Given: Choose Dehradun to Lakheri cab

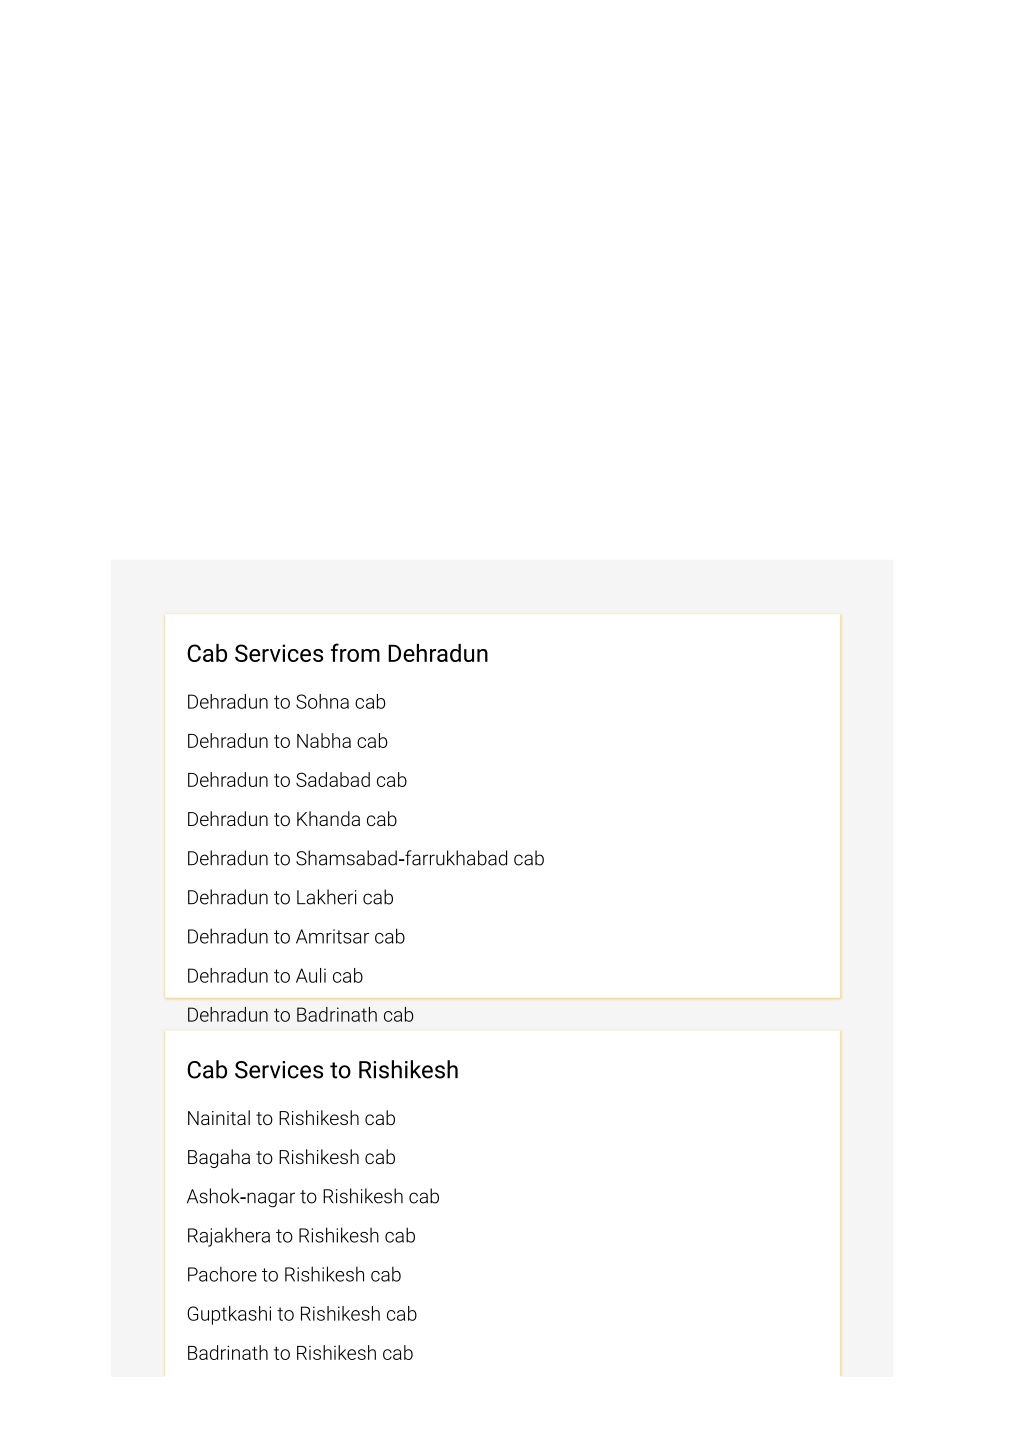Looking at the screenshot, I should point(290,898).
